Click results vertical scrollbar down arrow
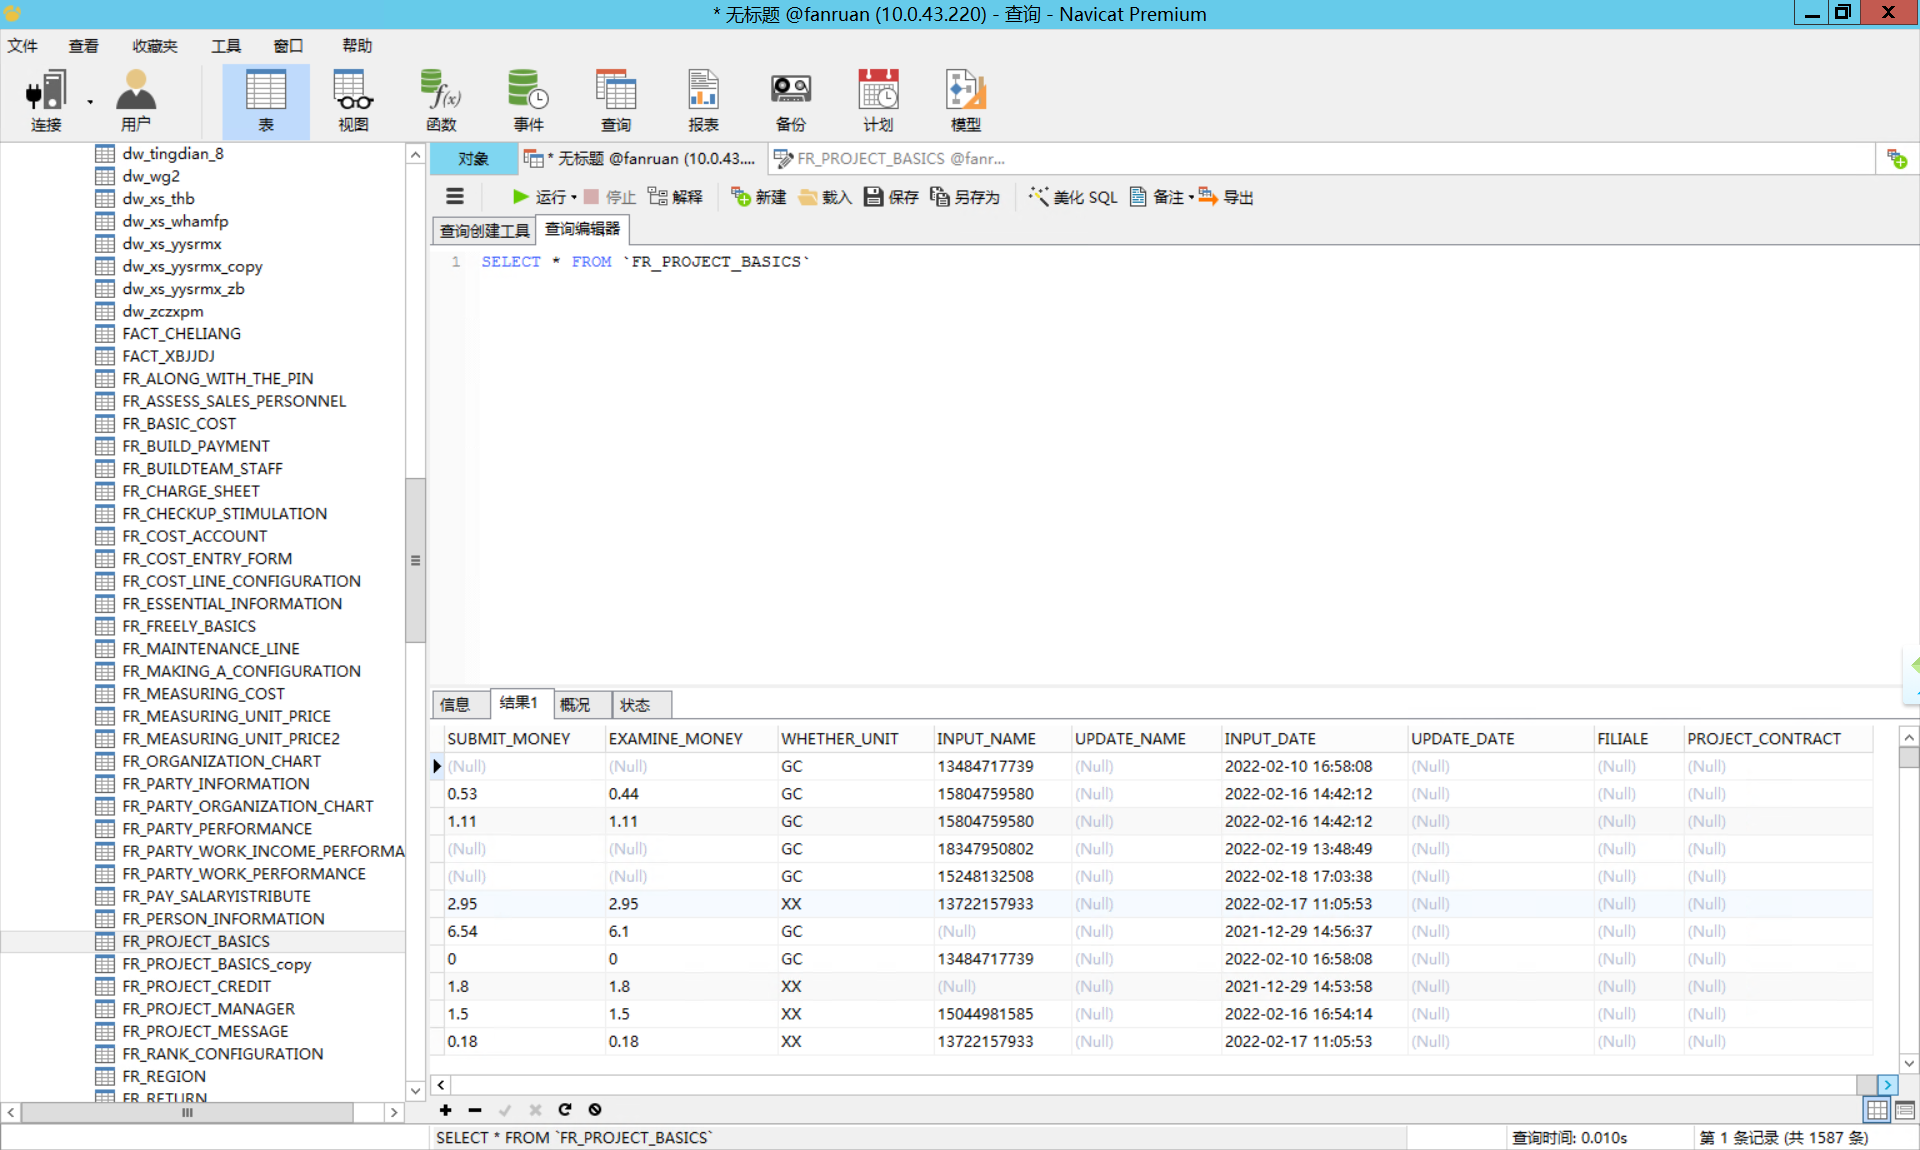Screen dimensions: 1920x1150 [1909, 1064]
